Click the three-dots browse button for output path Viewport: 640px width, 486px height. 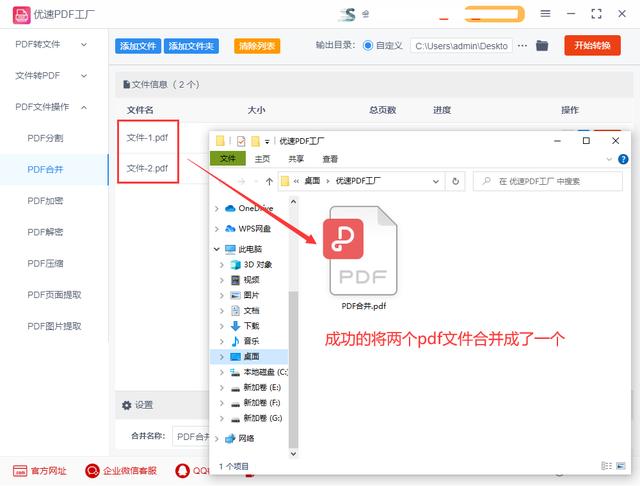(x=522, y=46)
